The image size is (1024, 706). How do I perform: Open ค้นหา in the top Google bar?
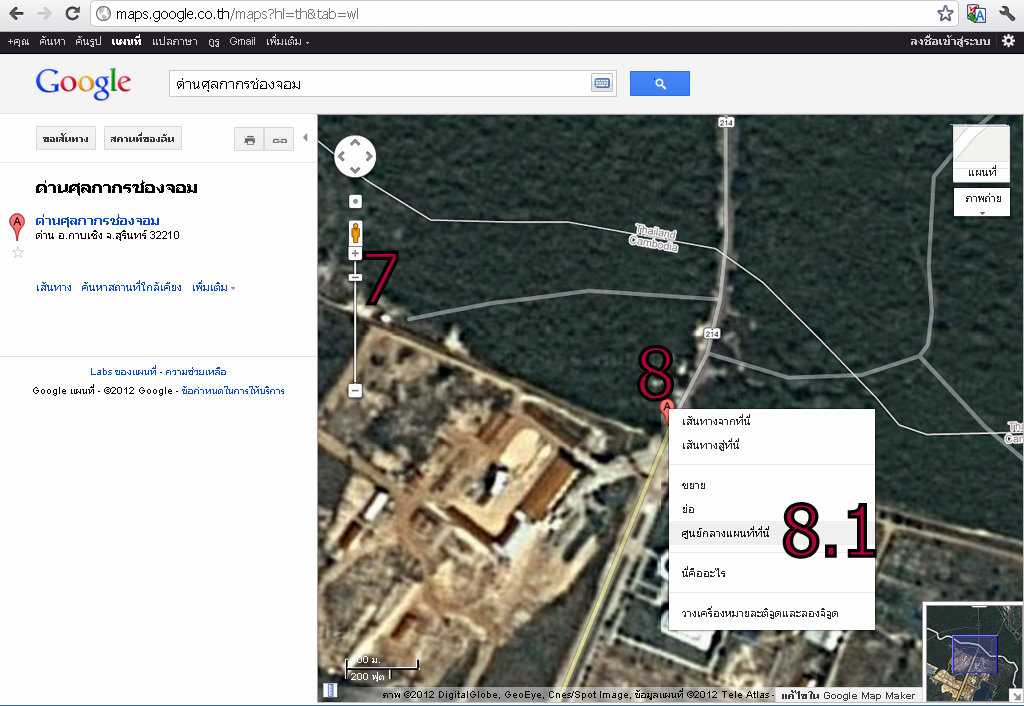pos(52,41)
